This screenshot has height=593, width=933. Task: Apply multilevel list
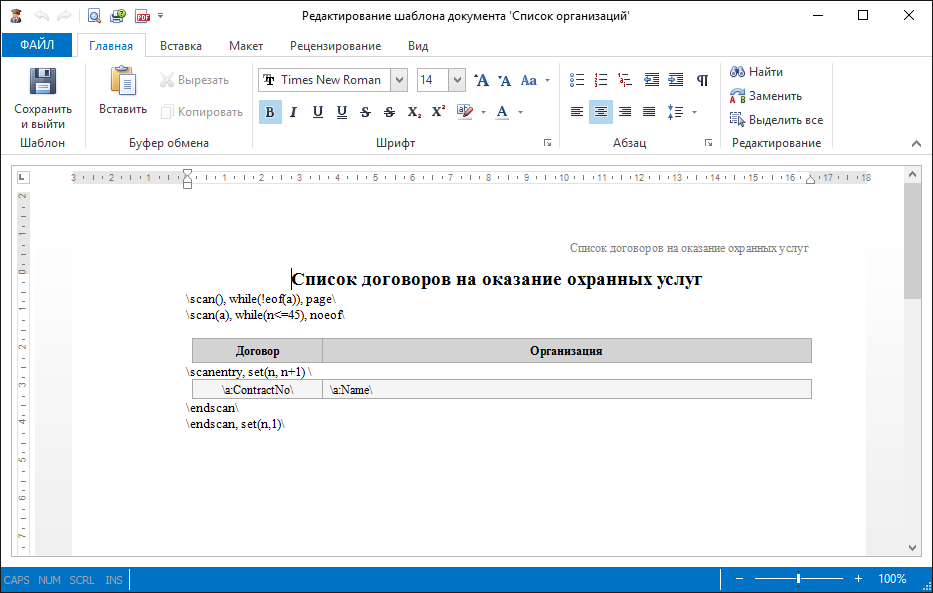pos(625,80)
